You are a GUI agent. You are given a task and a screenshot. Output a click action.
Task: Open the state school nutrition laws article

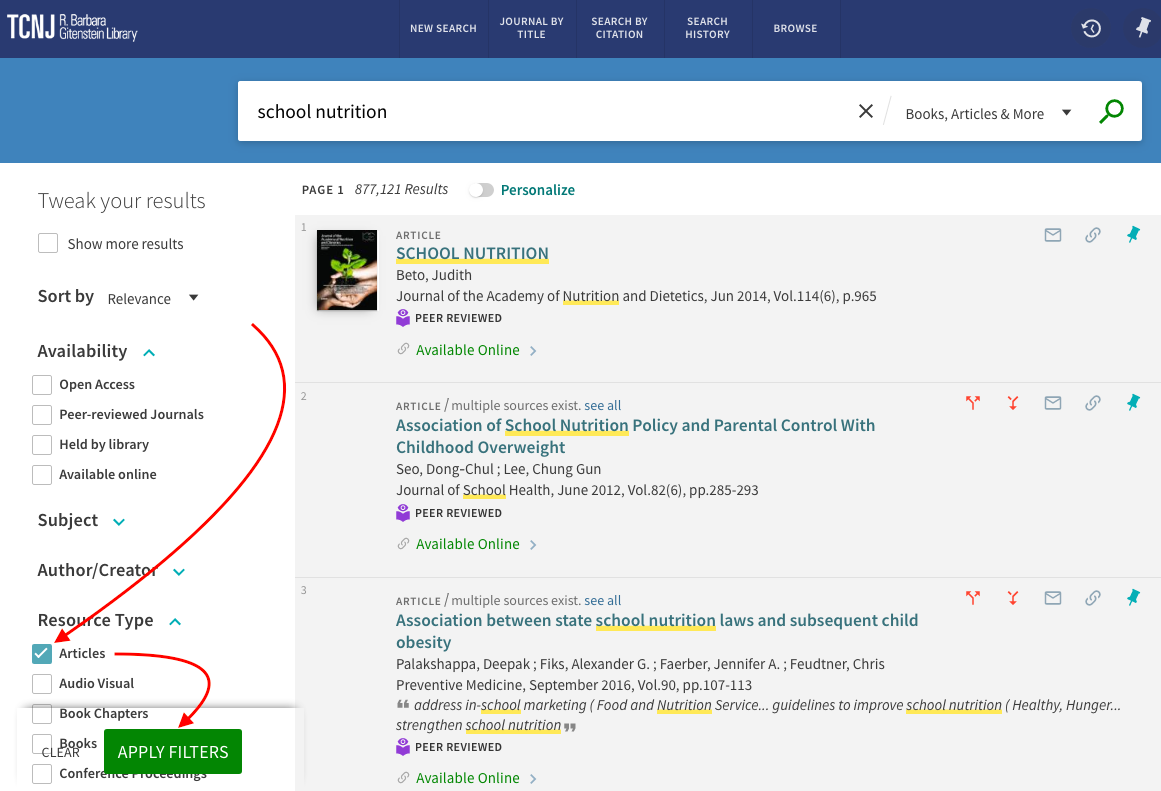pos(657,631)
